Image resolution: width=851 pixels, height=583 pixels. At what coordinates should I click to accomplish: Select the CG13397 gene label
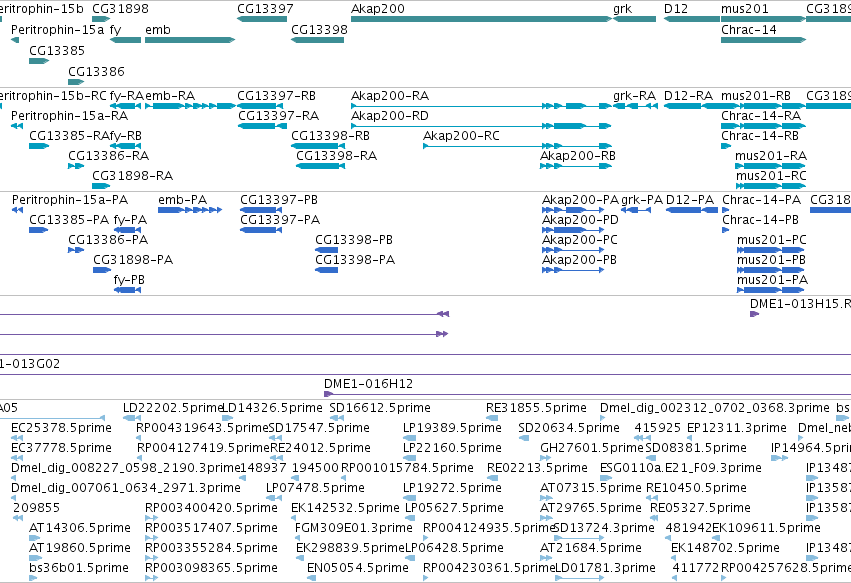[x=265, y=9]
